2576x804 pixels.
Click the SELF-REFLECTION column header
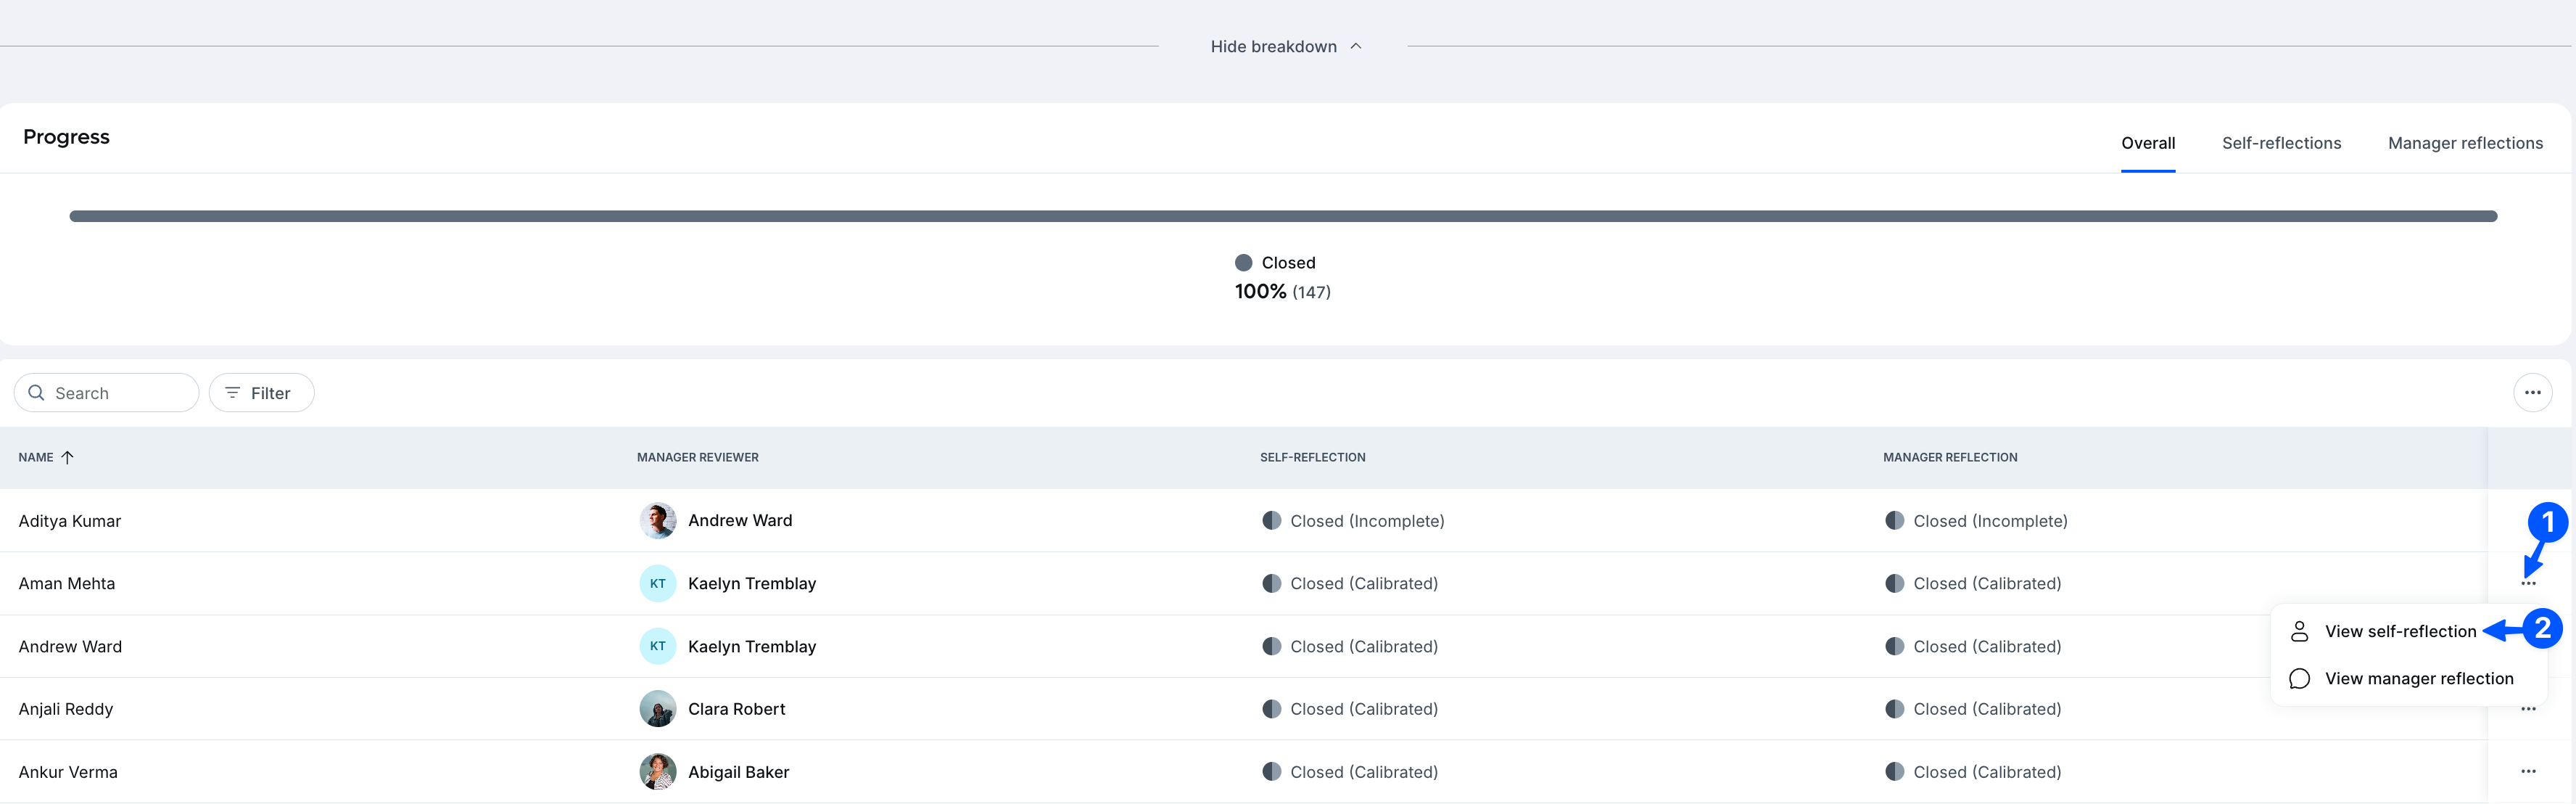[x=1312, y=457]
